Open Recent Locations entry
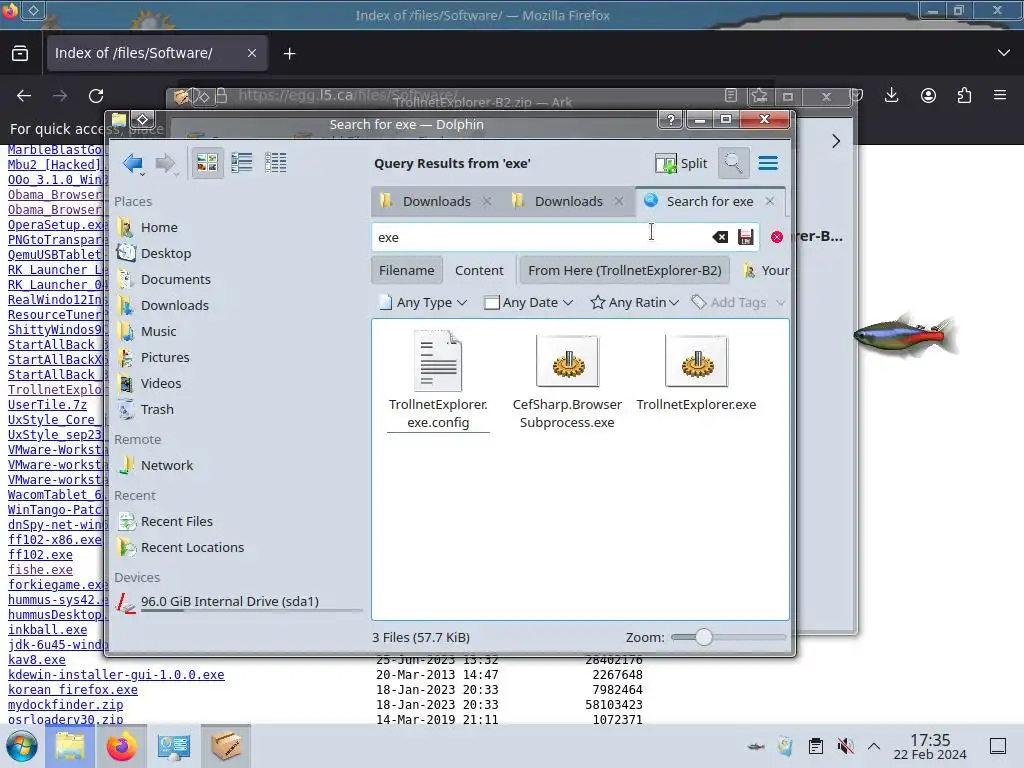The width and height of the screenshot is (1024, 768). tap(192, 547)
